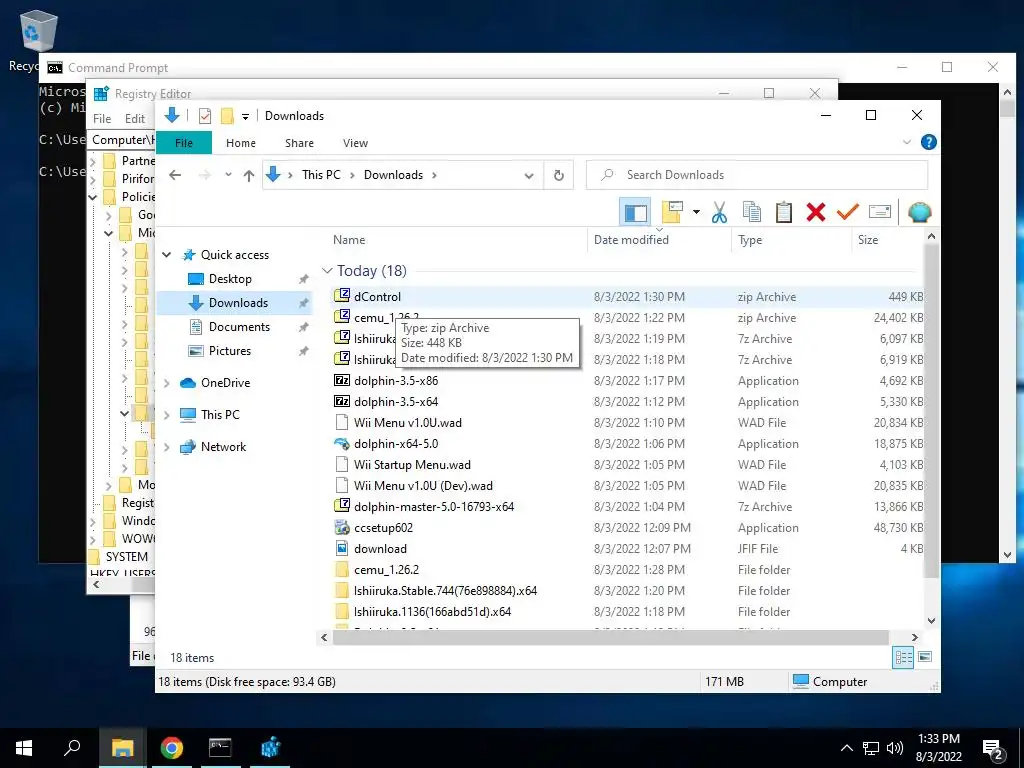
Task: Toggle the navigation pane toolbar button
Action: tap(635, 212)
